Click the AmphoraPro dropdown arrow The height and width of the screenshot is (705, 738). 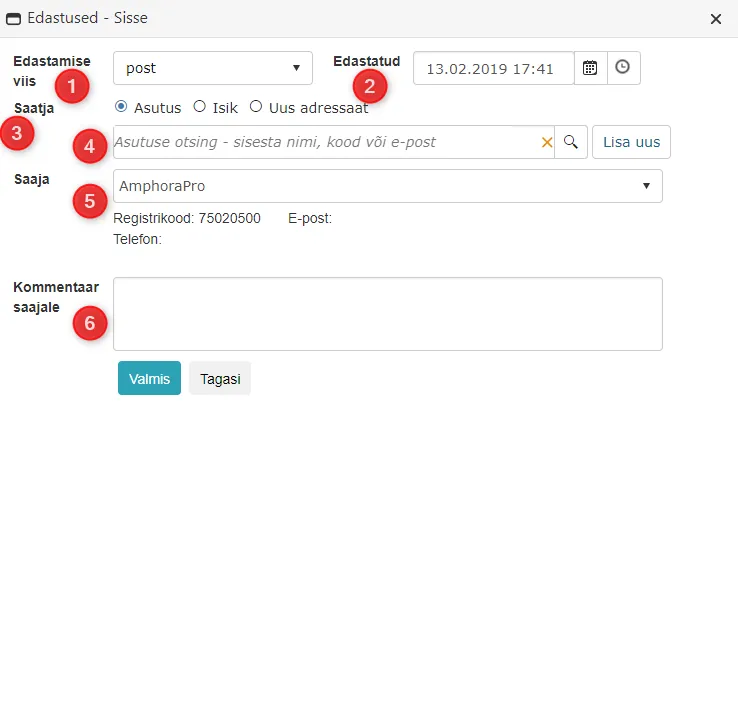click(x=647, y=186)
